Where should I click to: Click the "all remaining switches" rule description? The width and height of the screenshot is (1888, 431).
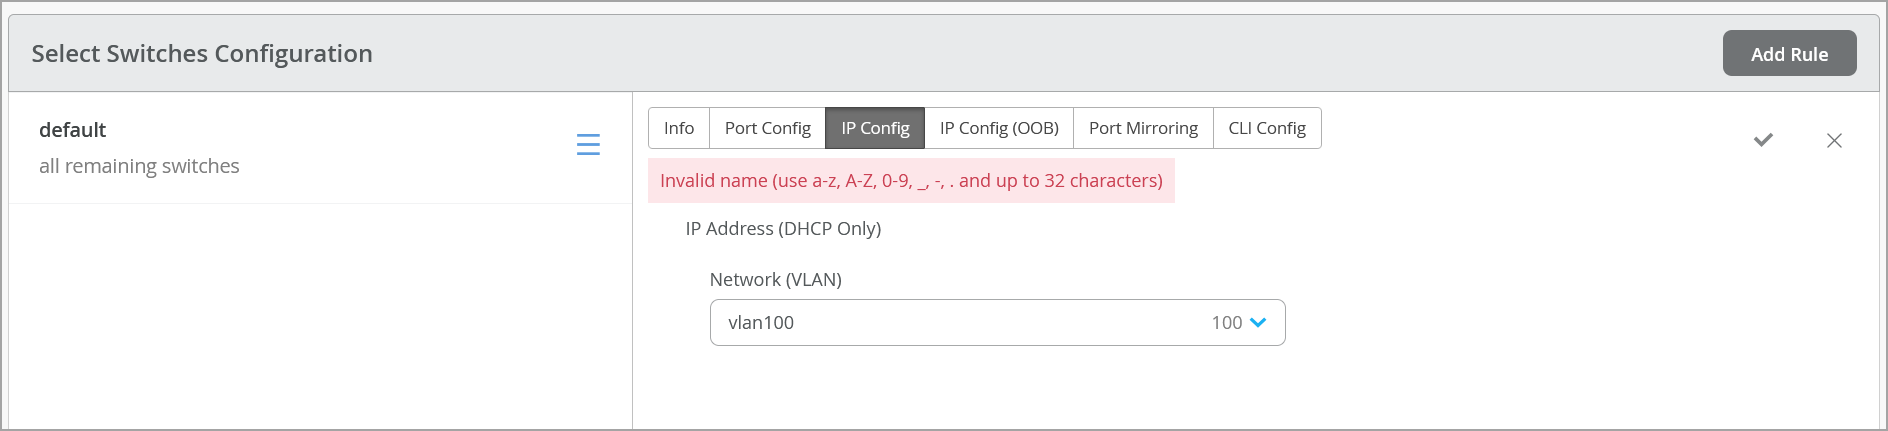pos(139,166)
